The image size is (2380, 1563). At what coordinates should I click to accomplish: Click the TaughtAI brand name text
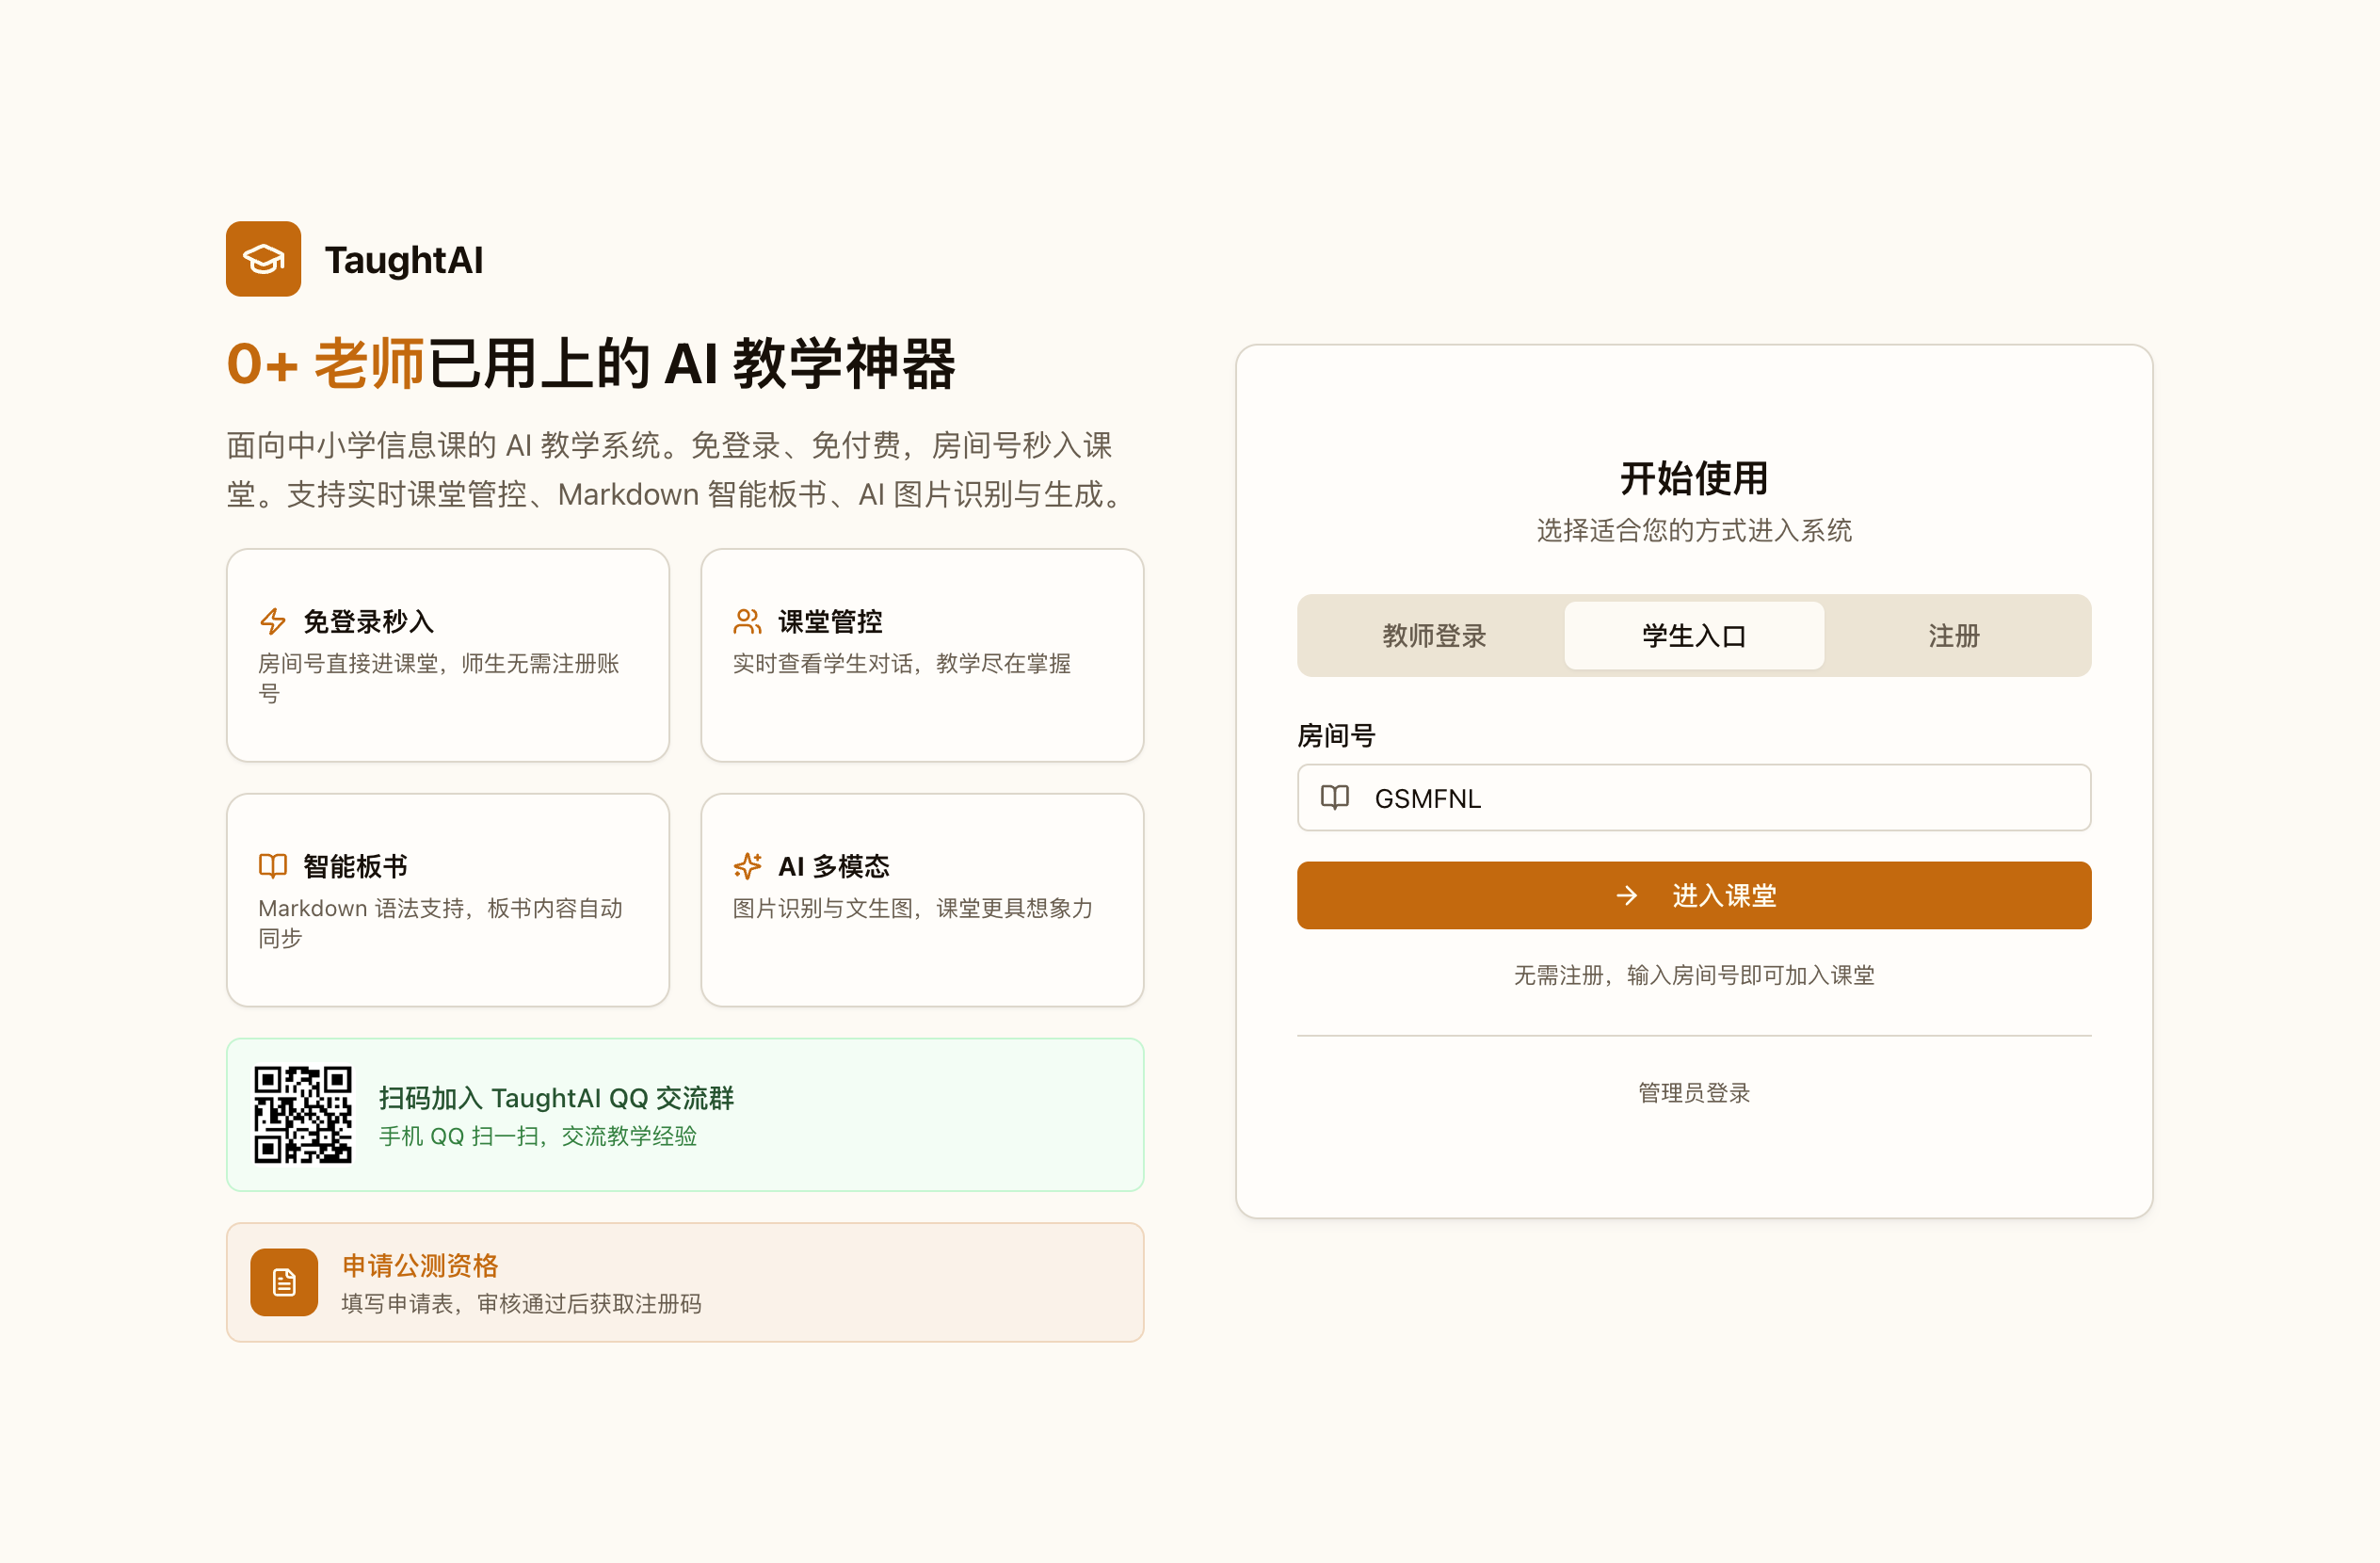tap(404, 260)
